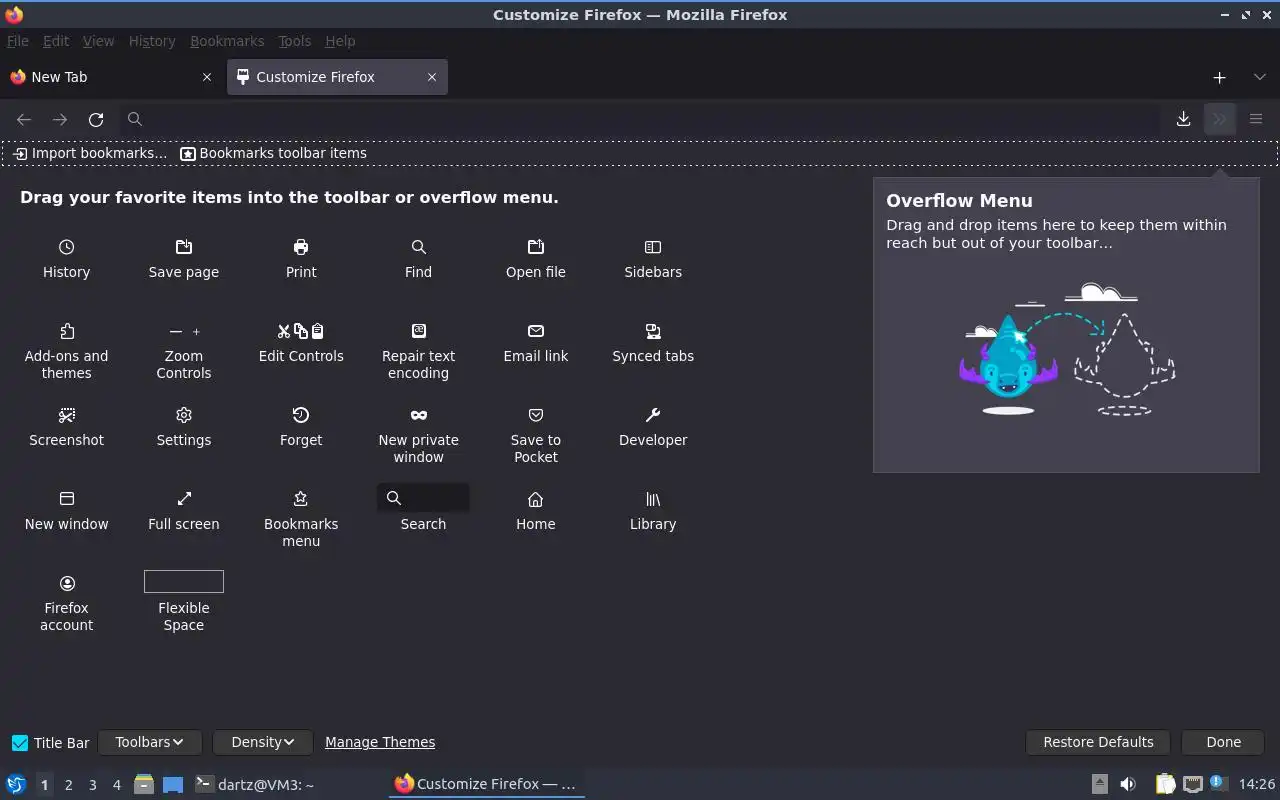Viewport: 1280px width, 800px height.
Task: Select the Synced tabs icon
Action: 653,331
